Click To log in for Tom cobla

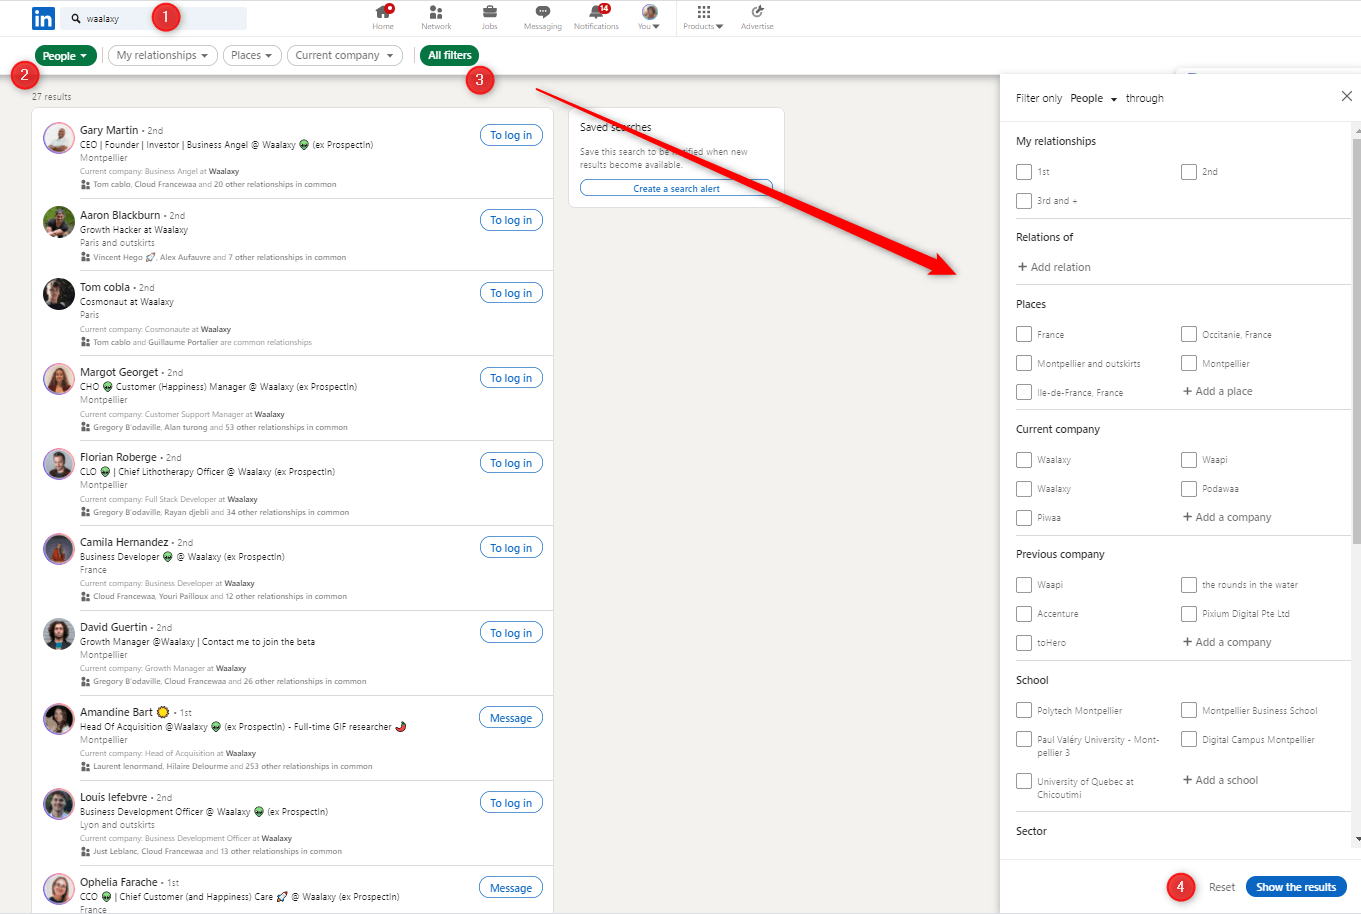(x=511, y=293)
